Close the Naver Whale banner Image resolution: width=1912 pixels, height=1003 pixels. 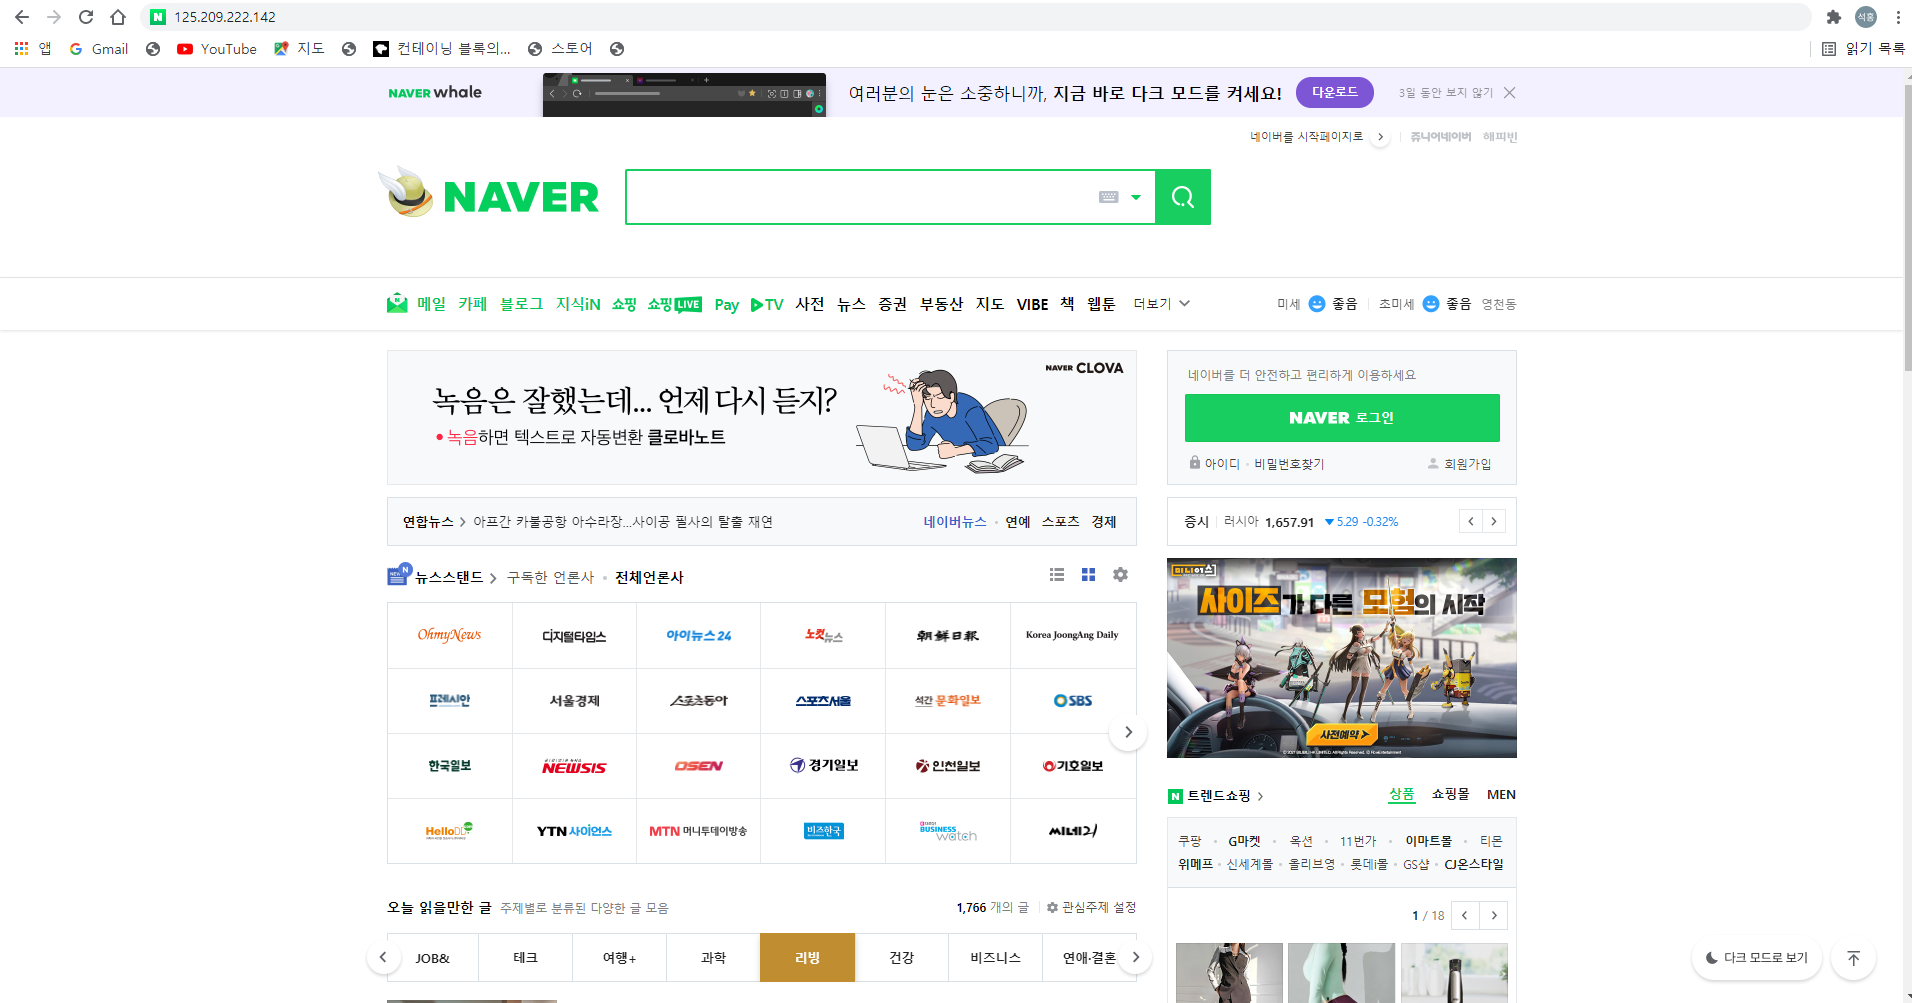click(x=1509, y=92)
